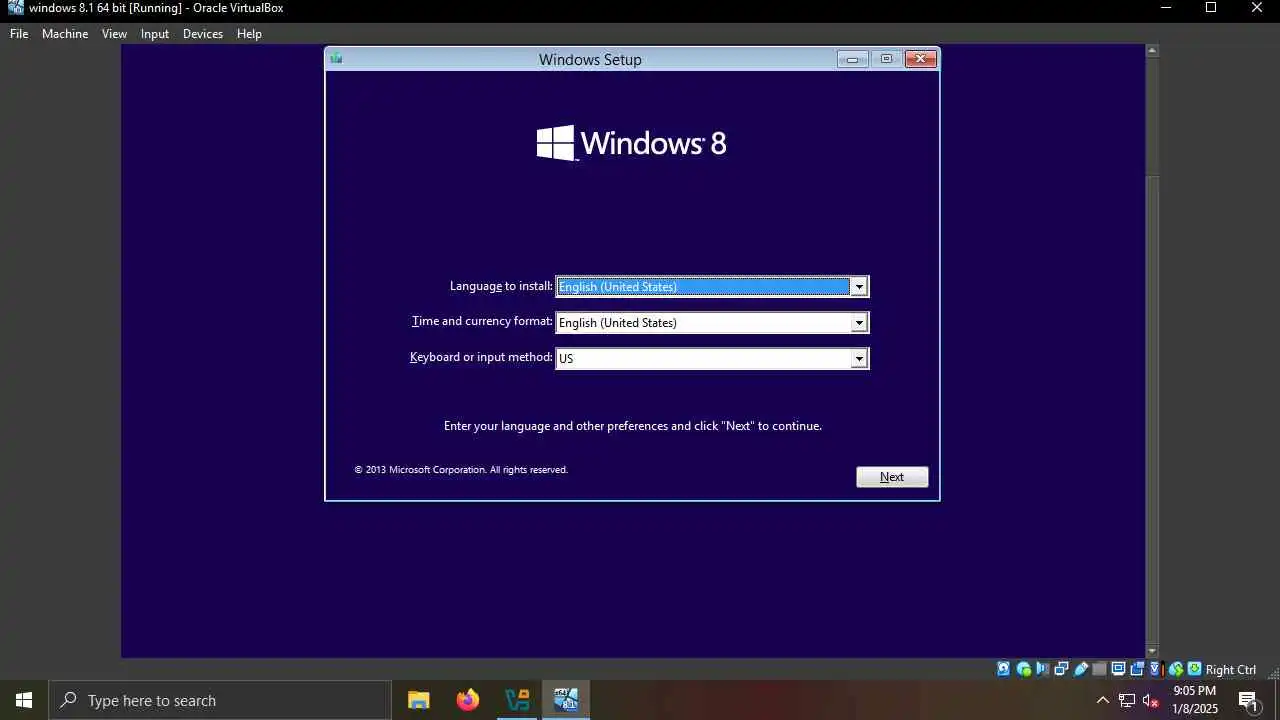Show hidden system tray icons
Viewport: 1280px width, 720px height.
[1103, 700]
